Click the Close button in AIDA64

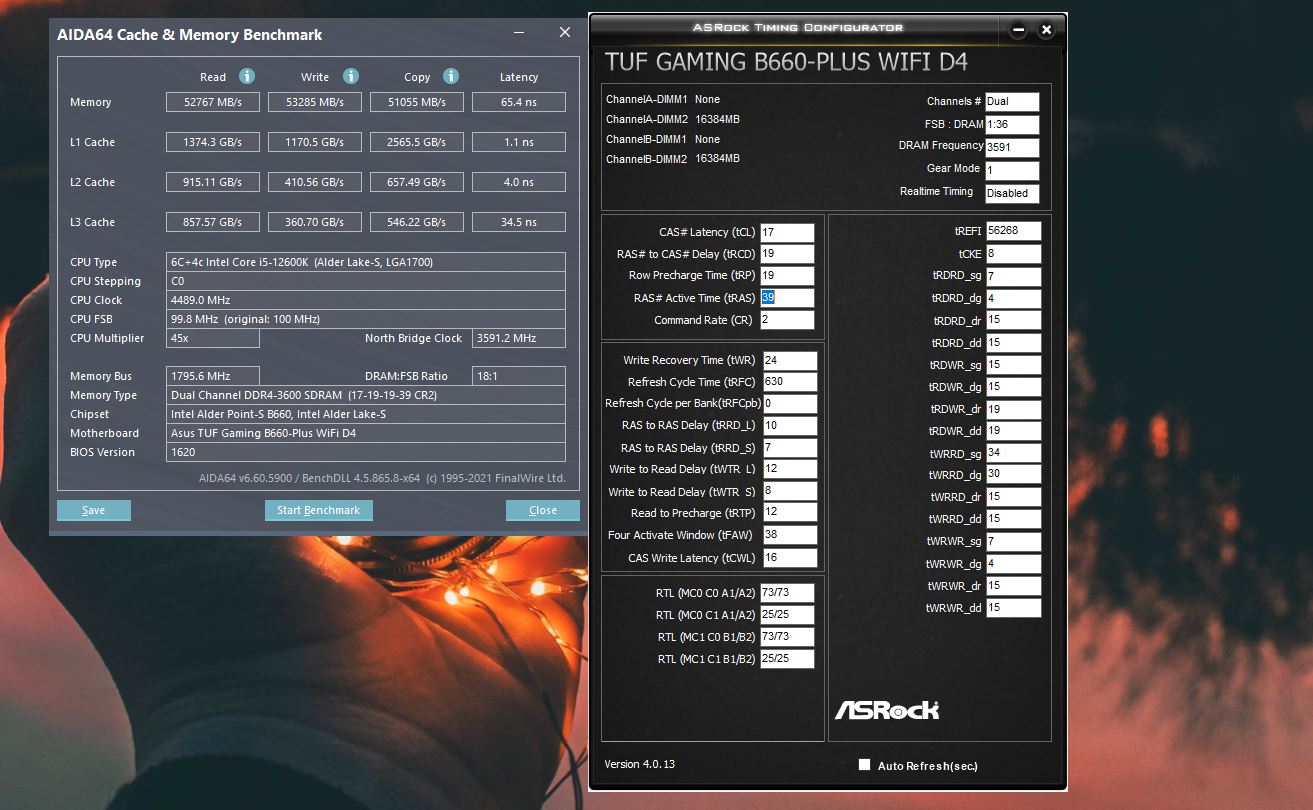(x=543, y=510)
